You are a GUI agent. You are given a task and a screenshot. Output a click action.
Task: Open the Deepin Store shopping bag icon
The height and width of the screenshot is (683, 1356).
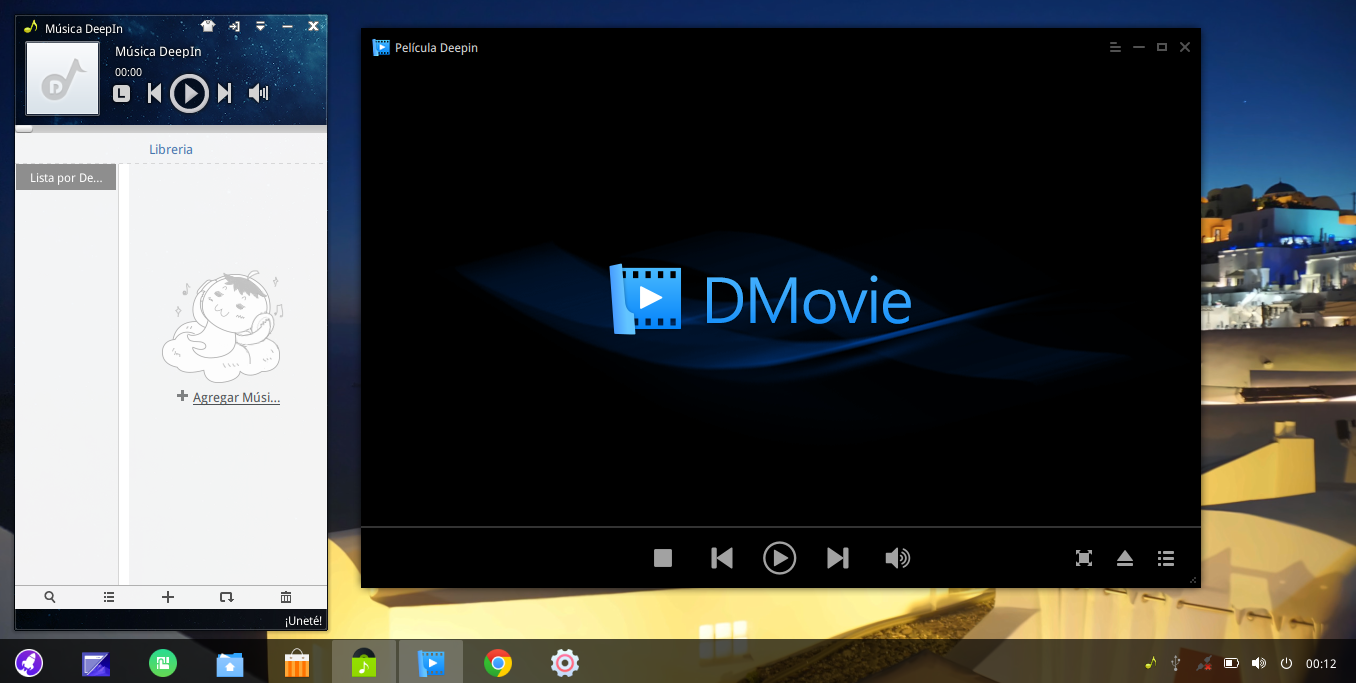point(297,662)
